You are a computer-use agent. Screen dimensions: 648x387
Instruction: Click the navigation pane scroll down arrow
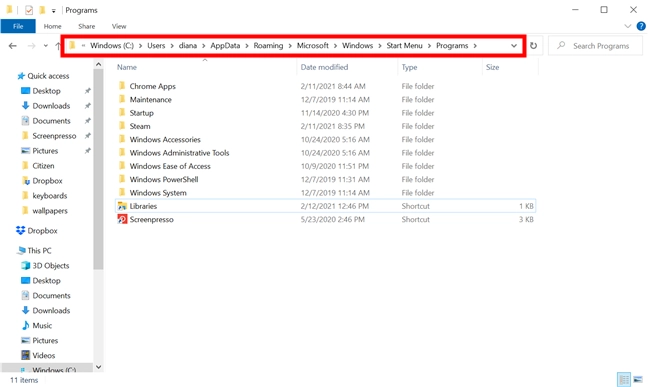(98, 367)
